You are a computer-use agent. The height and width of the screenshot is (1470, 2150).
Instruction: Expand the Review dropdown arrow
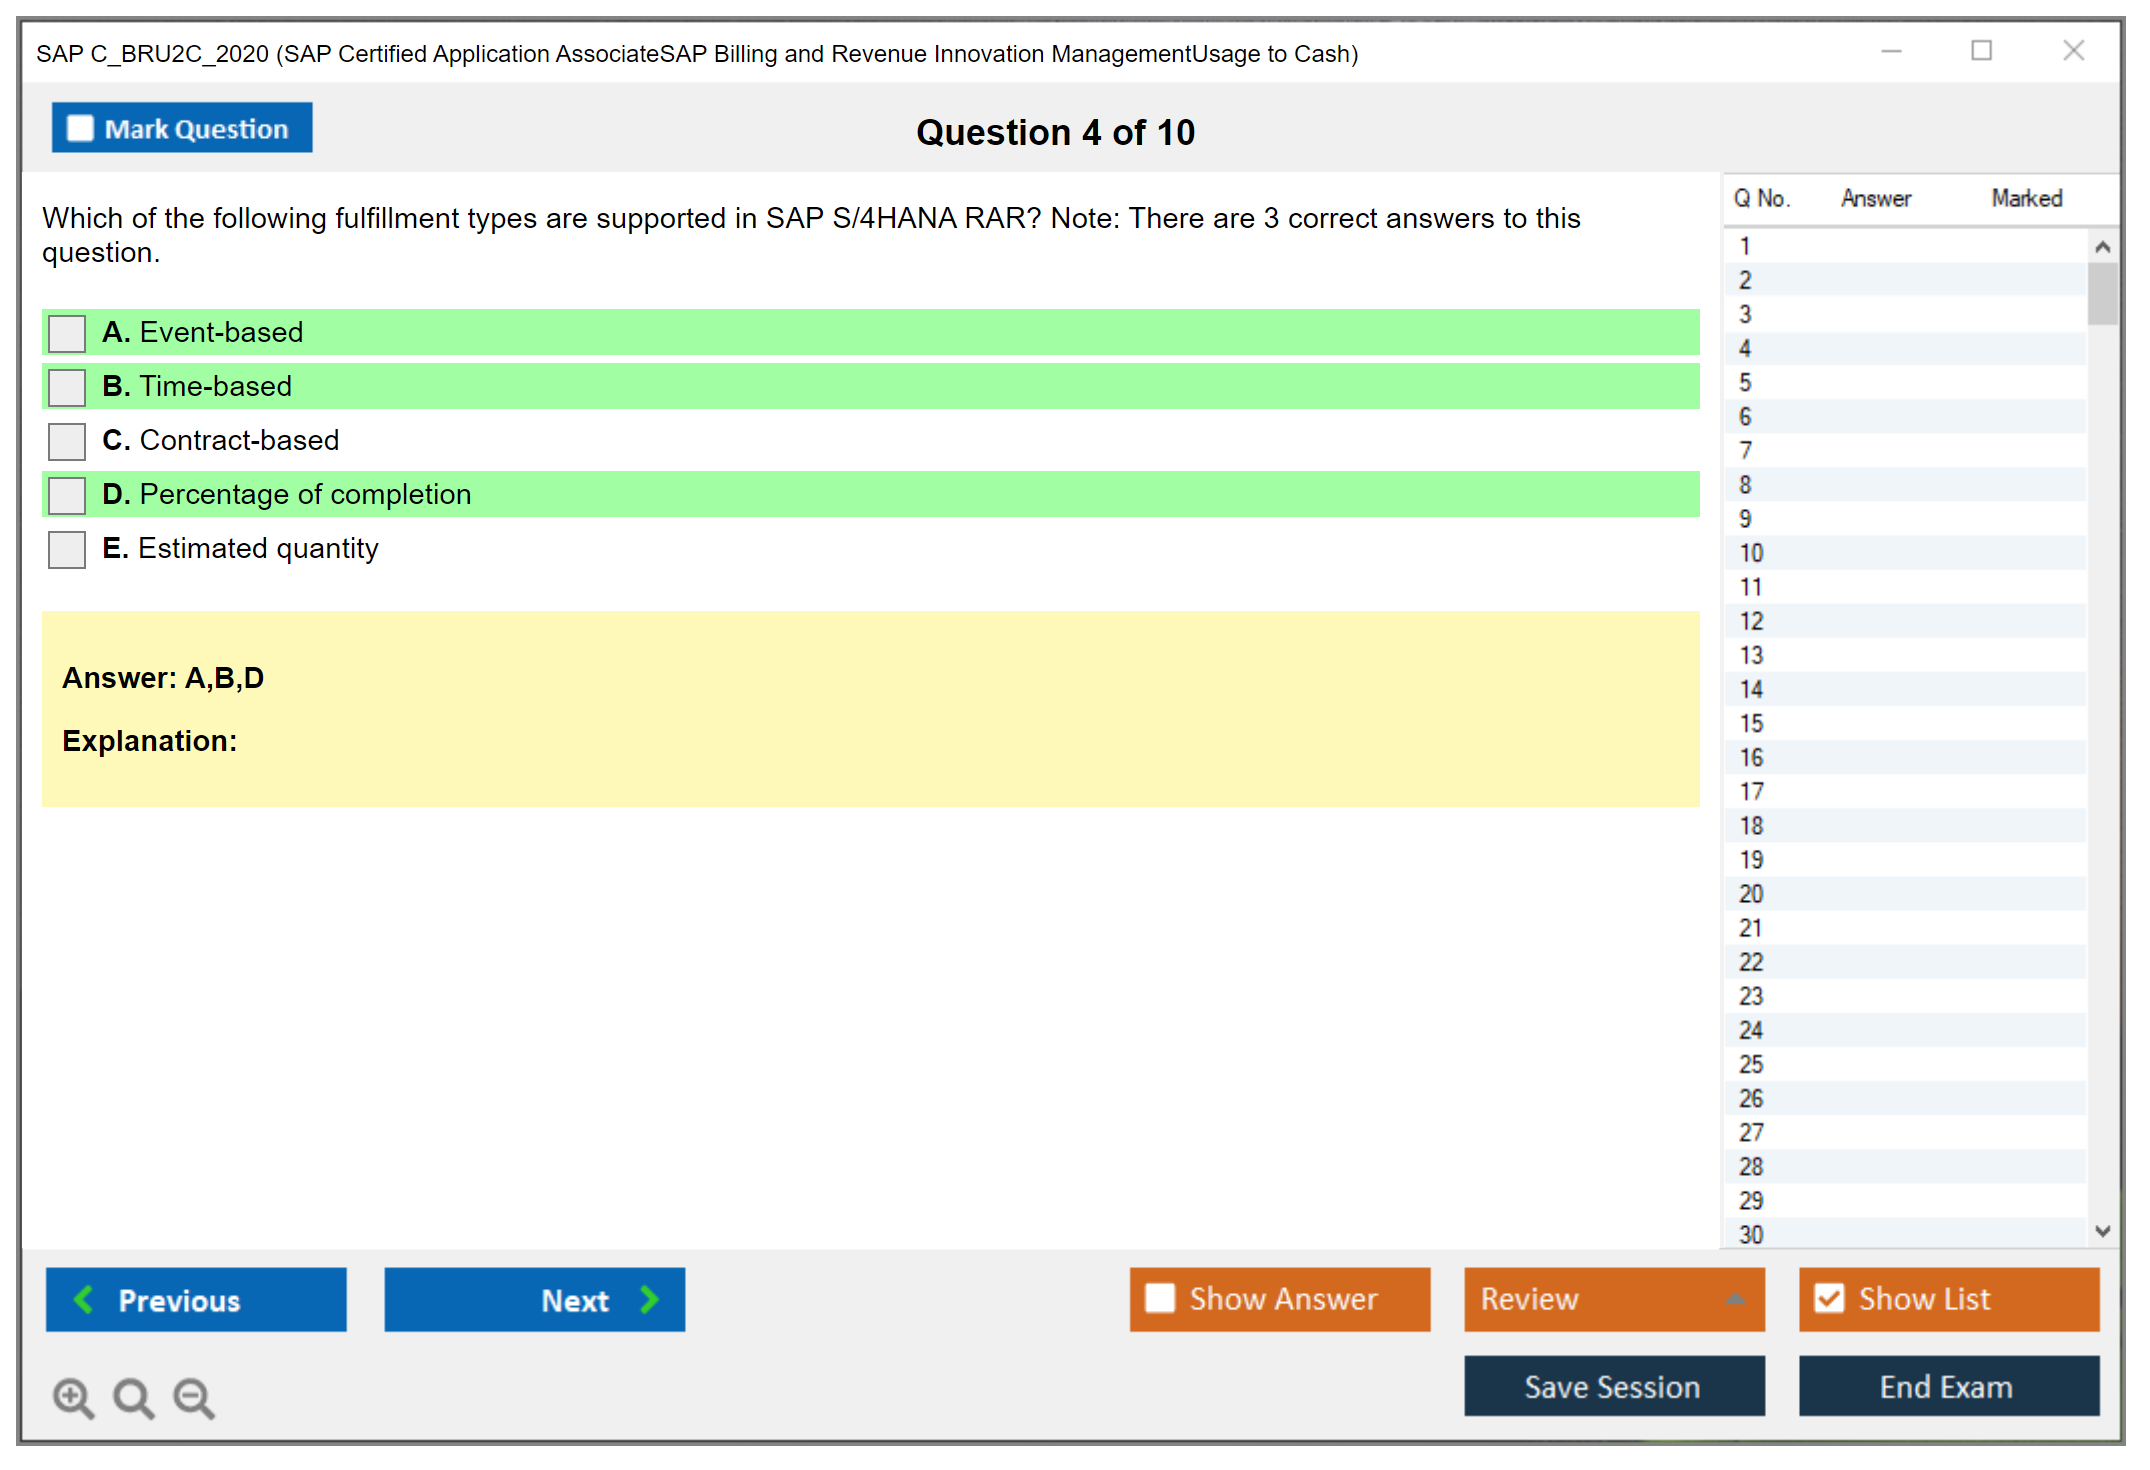coord(1735,1299)
